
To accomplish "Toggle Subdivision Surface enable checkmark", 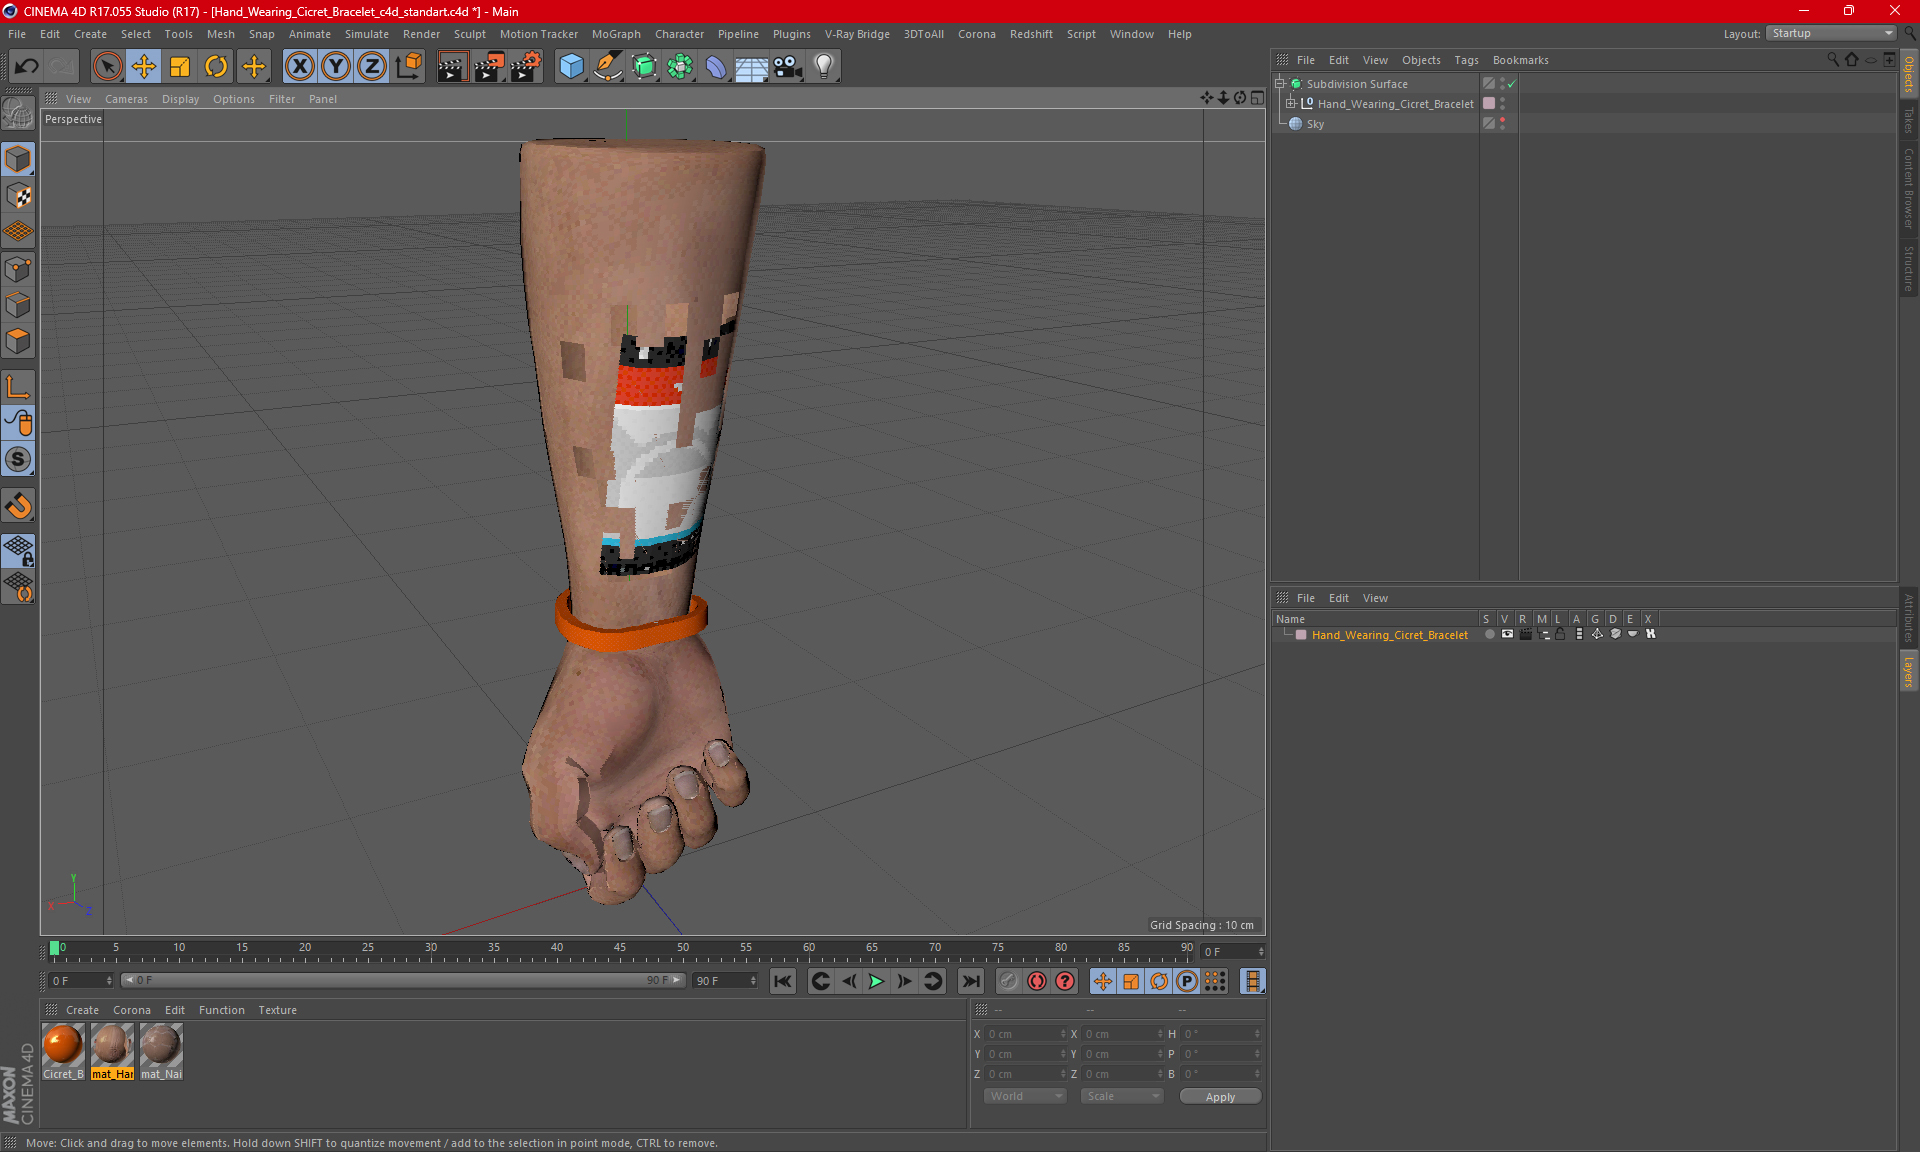I will [x=1512, y=84].
